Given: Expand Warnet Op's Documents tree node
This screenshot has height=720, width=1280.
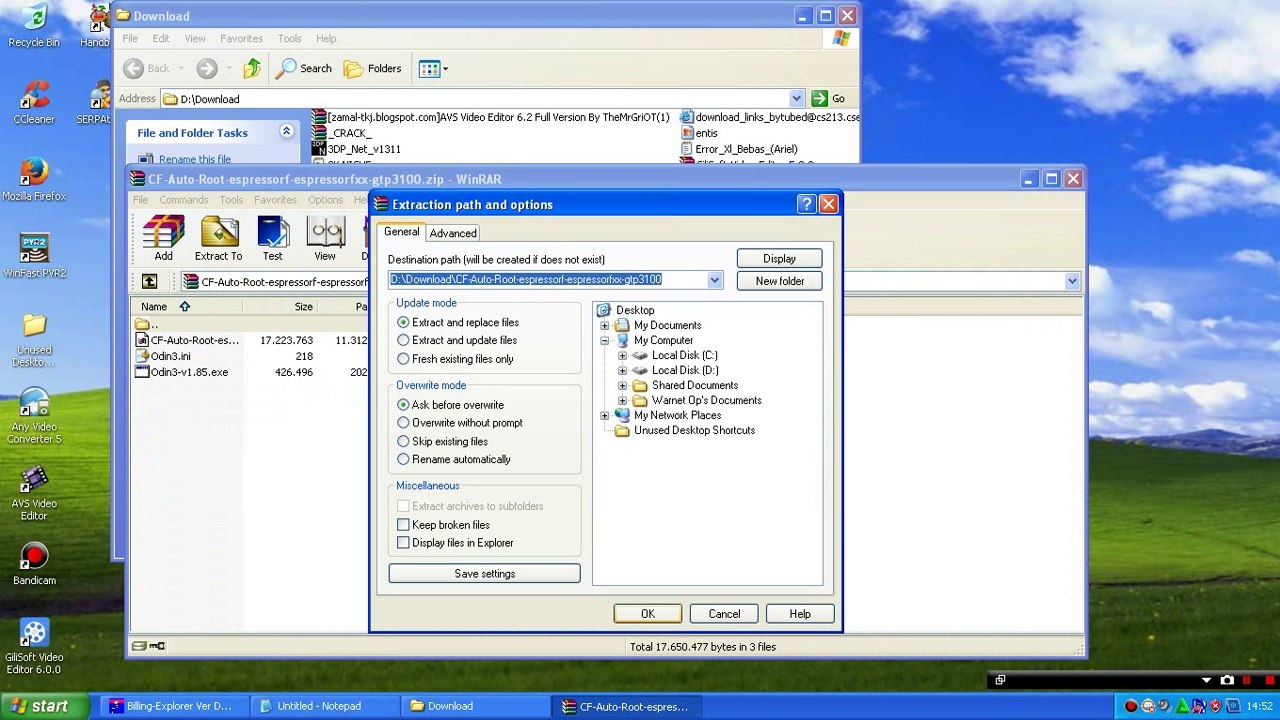Looking at the screenshot, I should 622,400.
